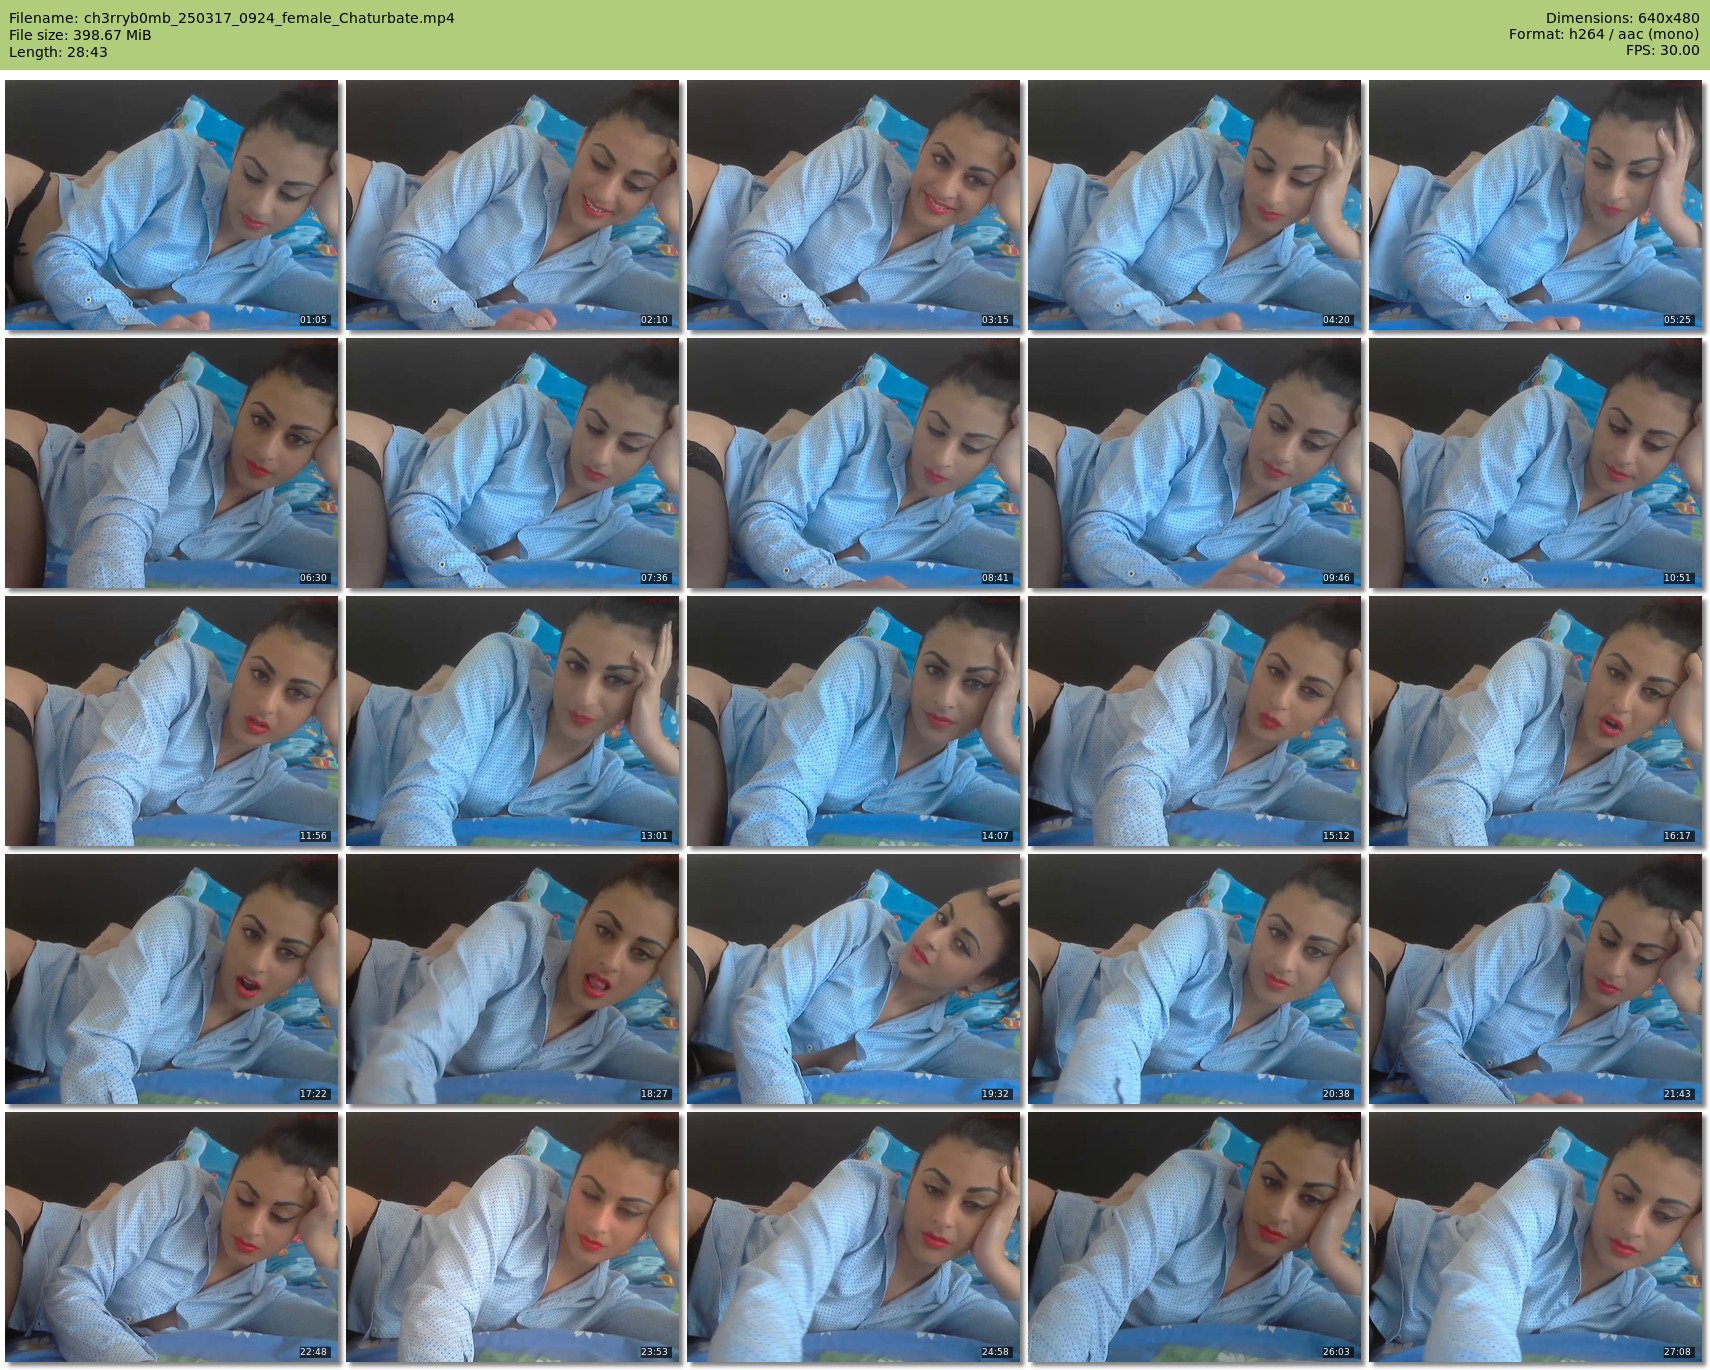This screenshot has height=1370, width=1710.
Task: Click the Filename line in header
Action: point(232,18)
